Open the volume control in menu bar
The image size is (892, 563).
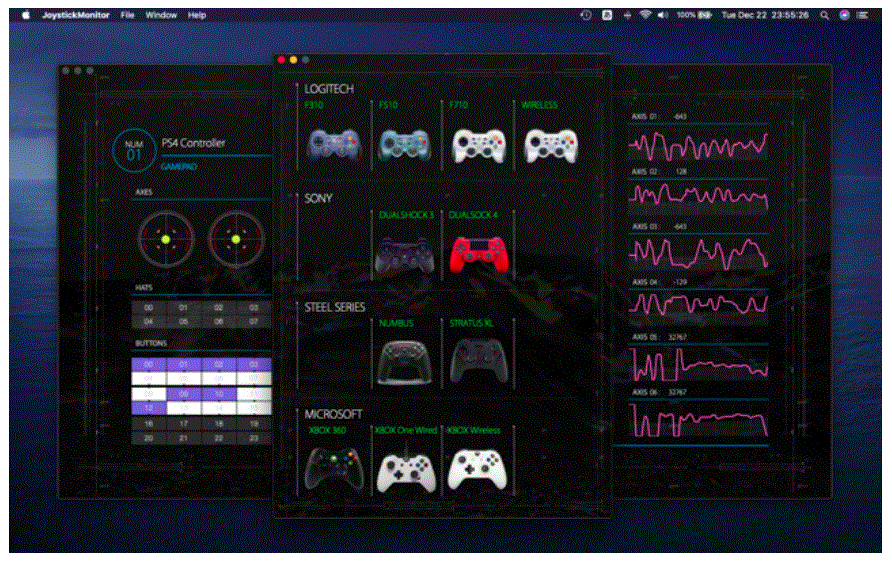click(x=663, y=15)
